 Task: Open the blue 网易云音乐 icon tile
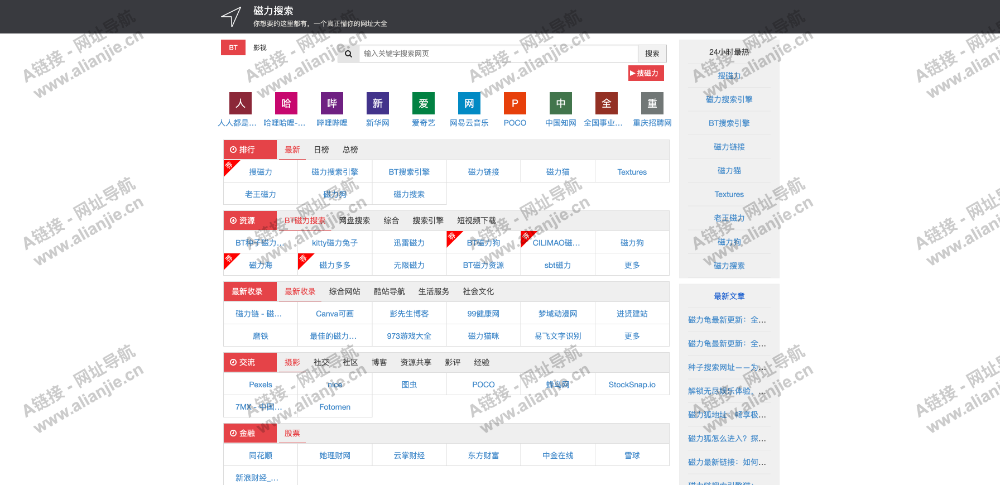pyautogui.click(x=469, y=103)
